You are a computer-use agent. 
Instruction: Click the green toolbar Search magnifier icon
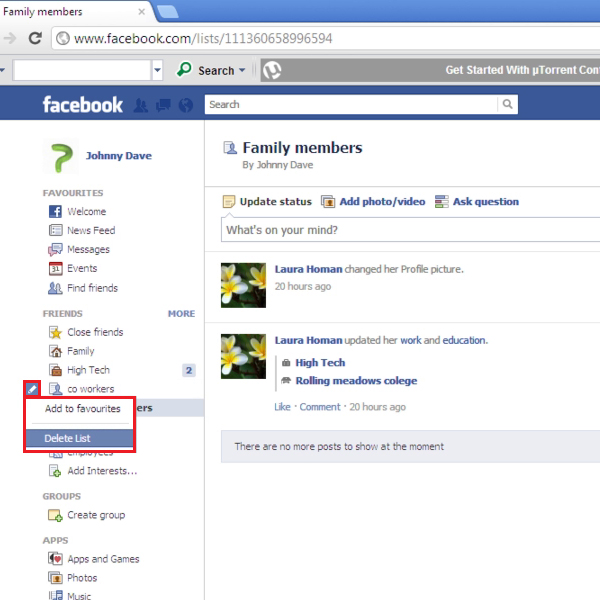184,70
